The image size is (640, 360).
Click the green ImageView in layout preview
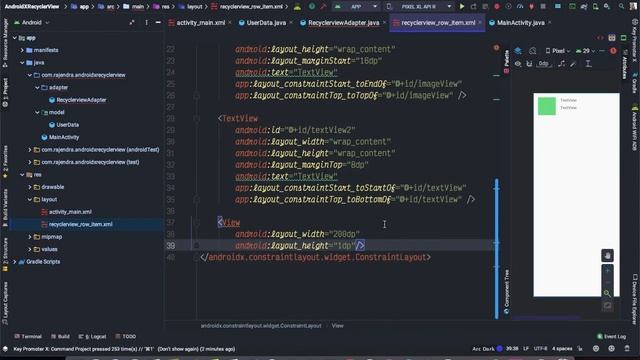point(547,106)
